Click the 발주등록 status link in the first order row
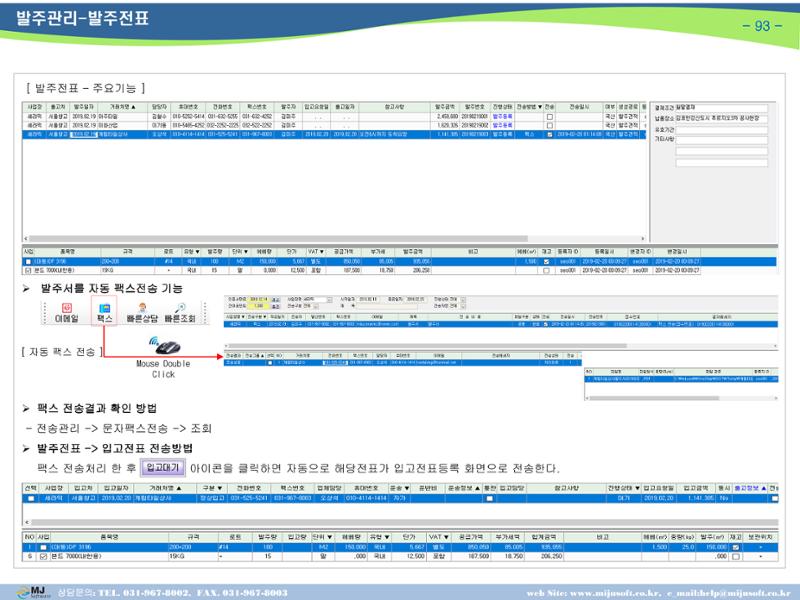This screenshot has width=800, height=600. (502, 117)
